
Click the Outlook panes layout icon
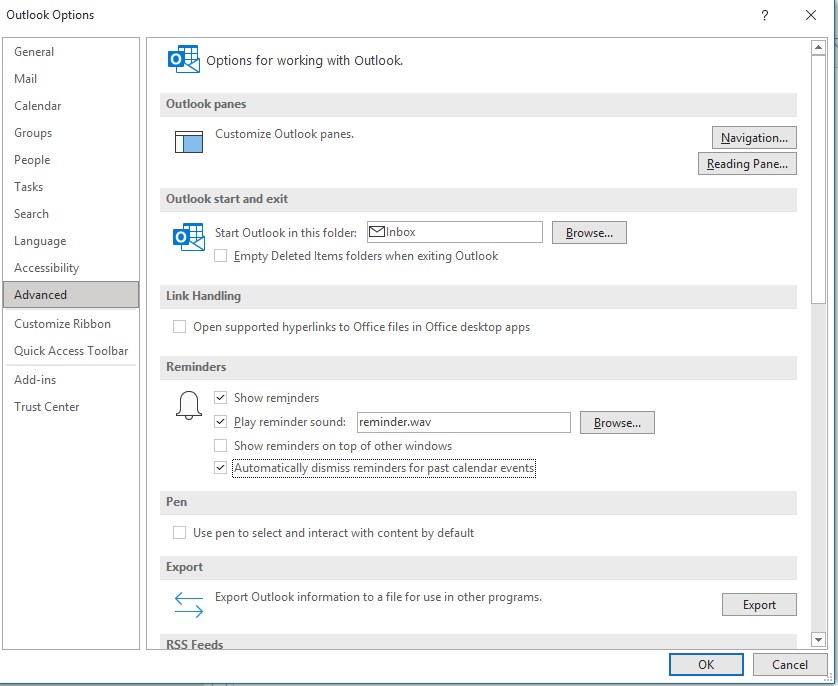[189, 142]
